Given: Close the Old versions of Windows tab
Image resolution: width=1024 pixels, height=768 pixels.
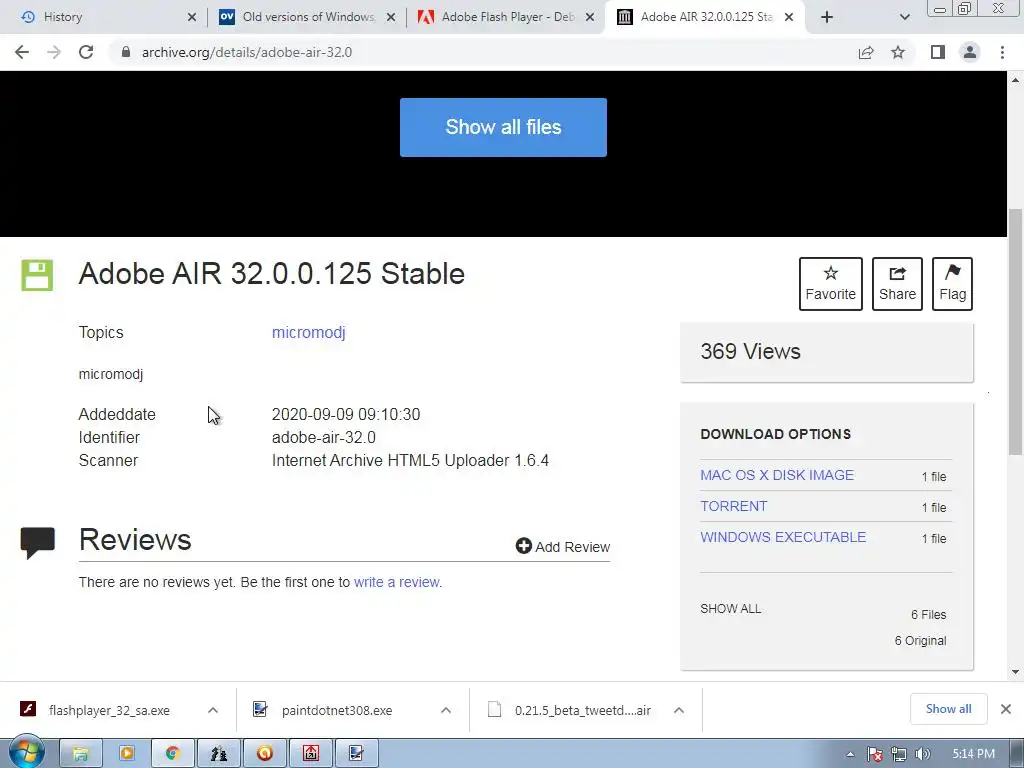Looking at the screenshot, I should point(391,18).
